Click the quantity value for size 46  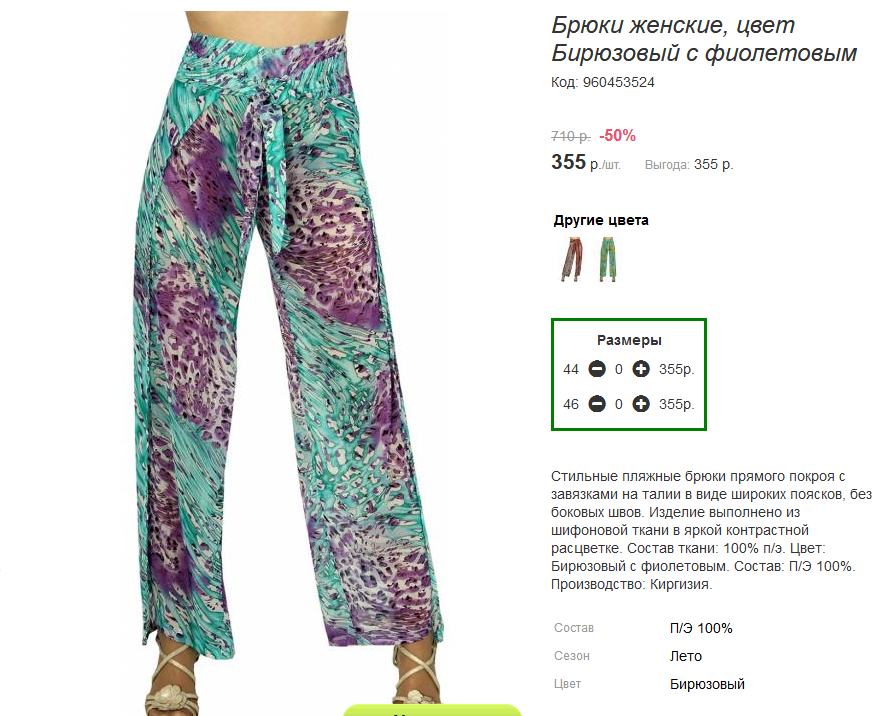point(618,404)
